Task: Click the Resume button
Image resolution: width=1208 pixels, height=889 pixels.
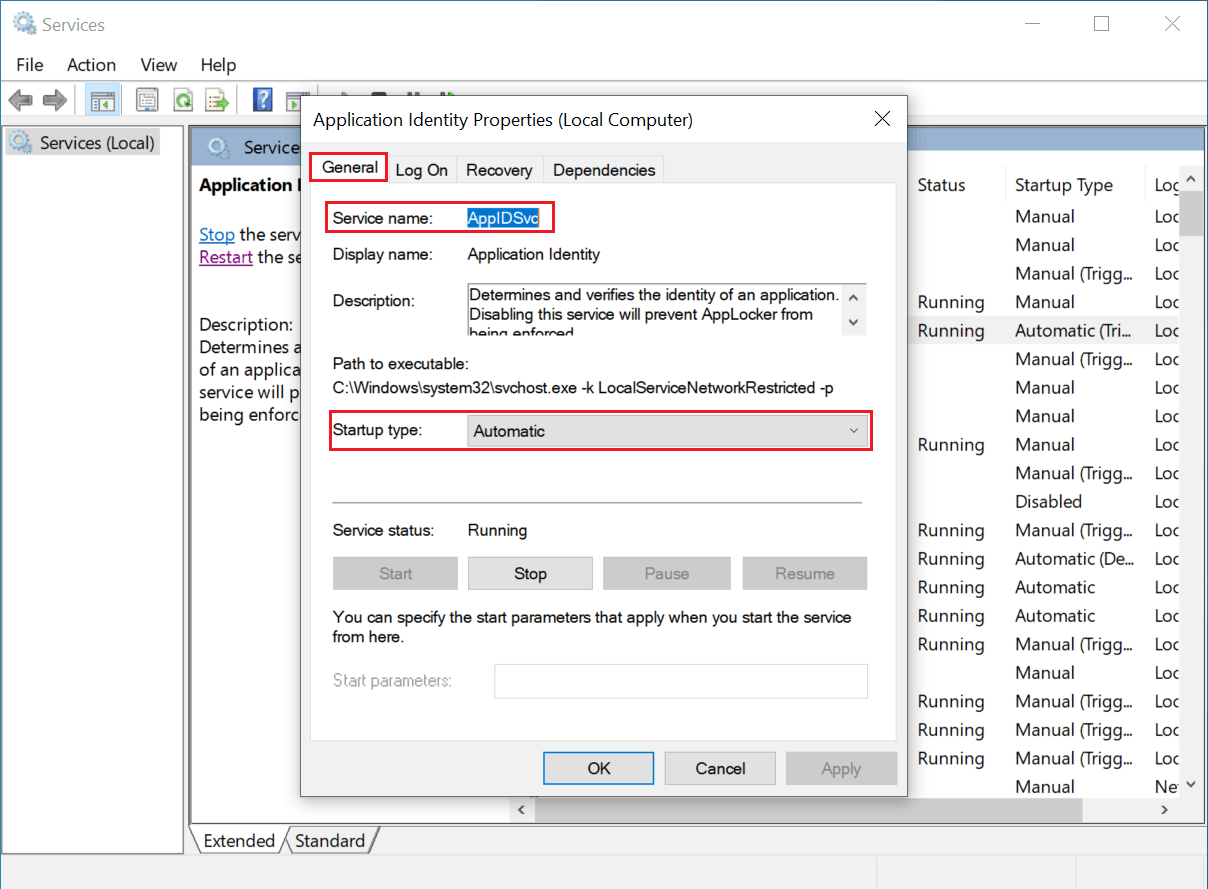Action: (x=805, y=573)
